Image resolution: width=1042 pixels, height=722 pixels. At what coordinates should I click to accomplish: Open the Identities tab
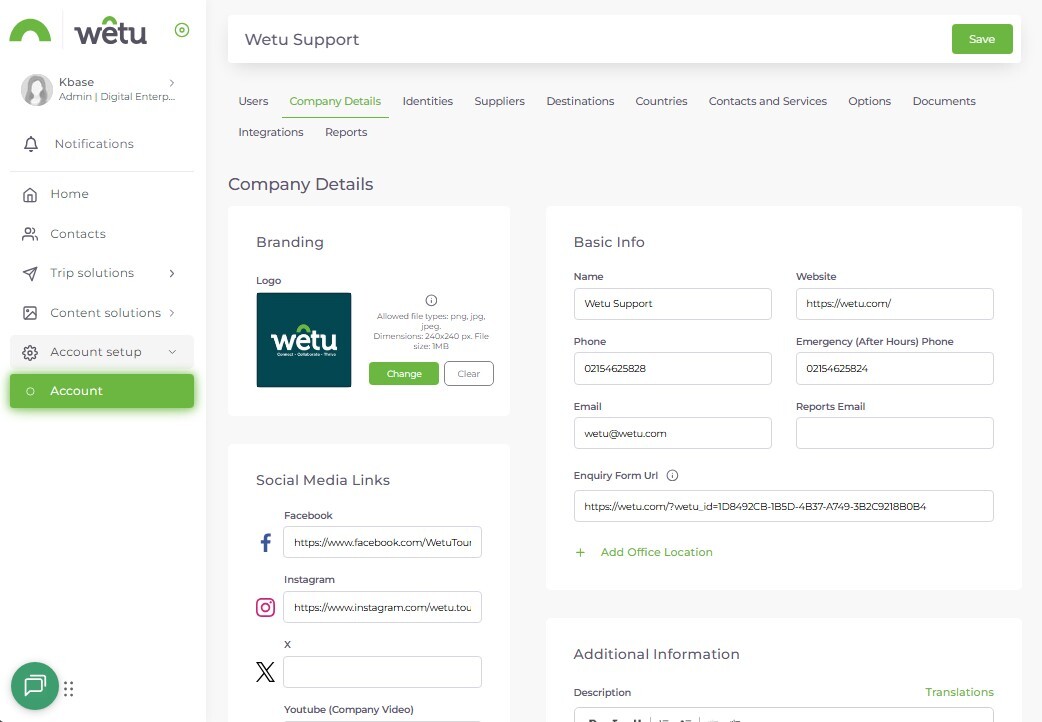pos(427,101)
